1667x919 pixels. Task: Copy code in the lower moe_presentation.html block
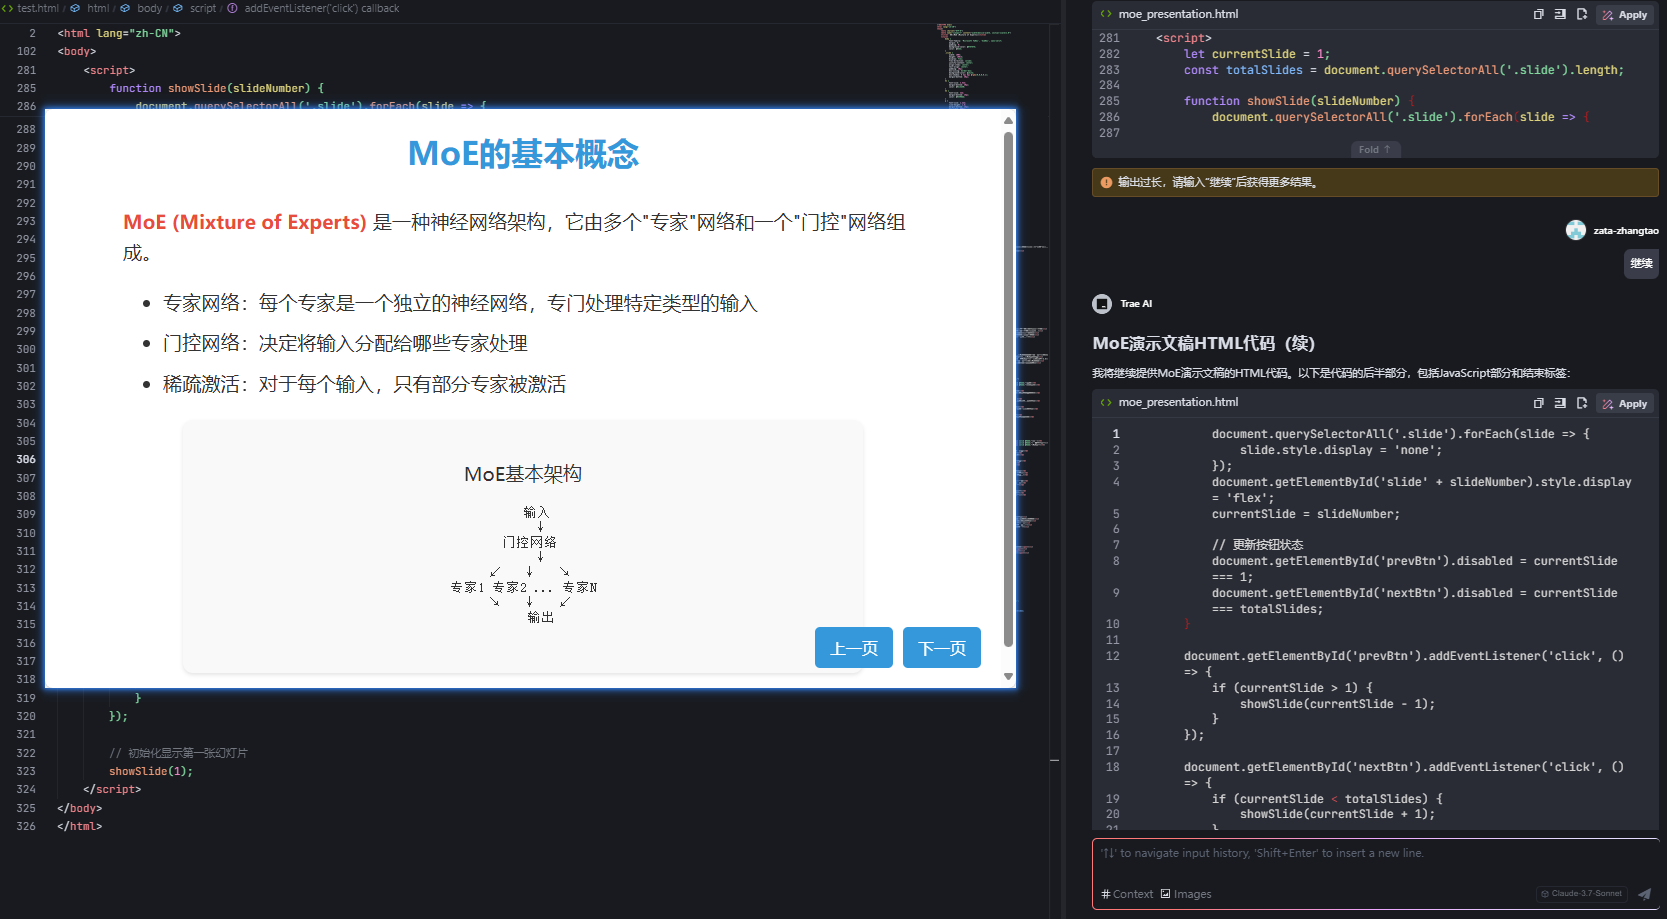point(1538,403)
